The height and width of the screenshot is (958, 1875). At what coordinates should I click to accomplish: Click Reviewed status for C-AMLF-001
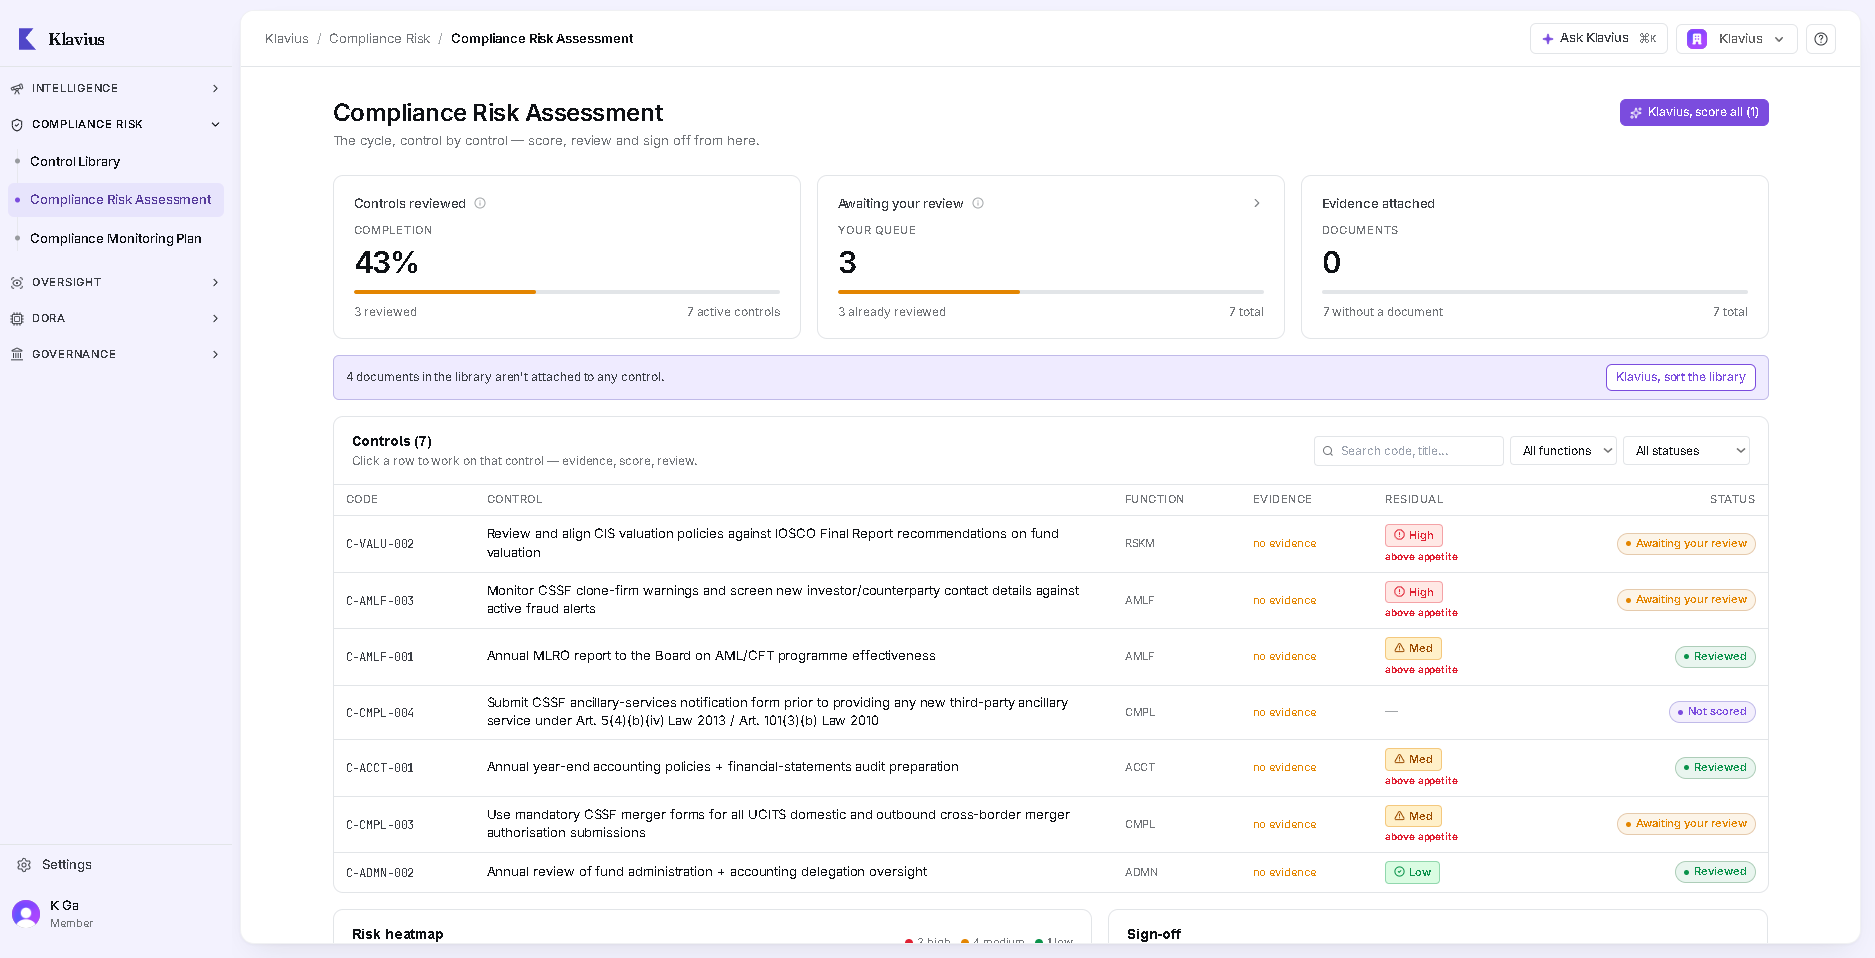(x=1715, y=657)
